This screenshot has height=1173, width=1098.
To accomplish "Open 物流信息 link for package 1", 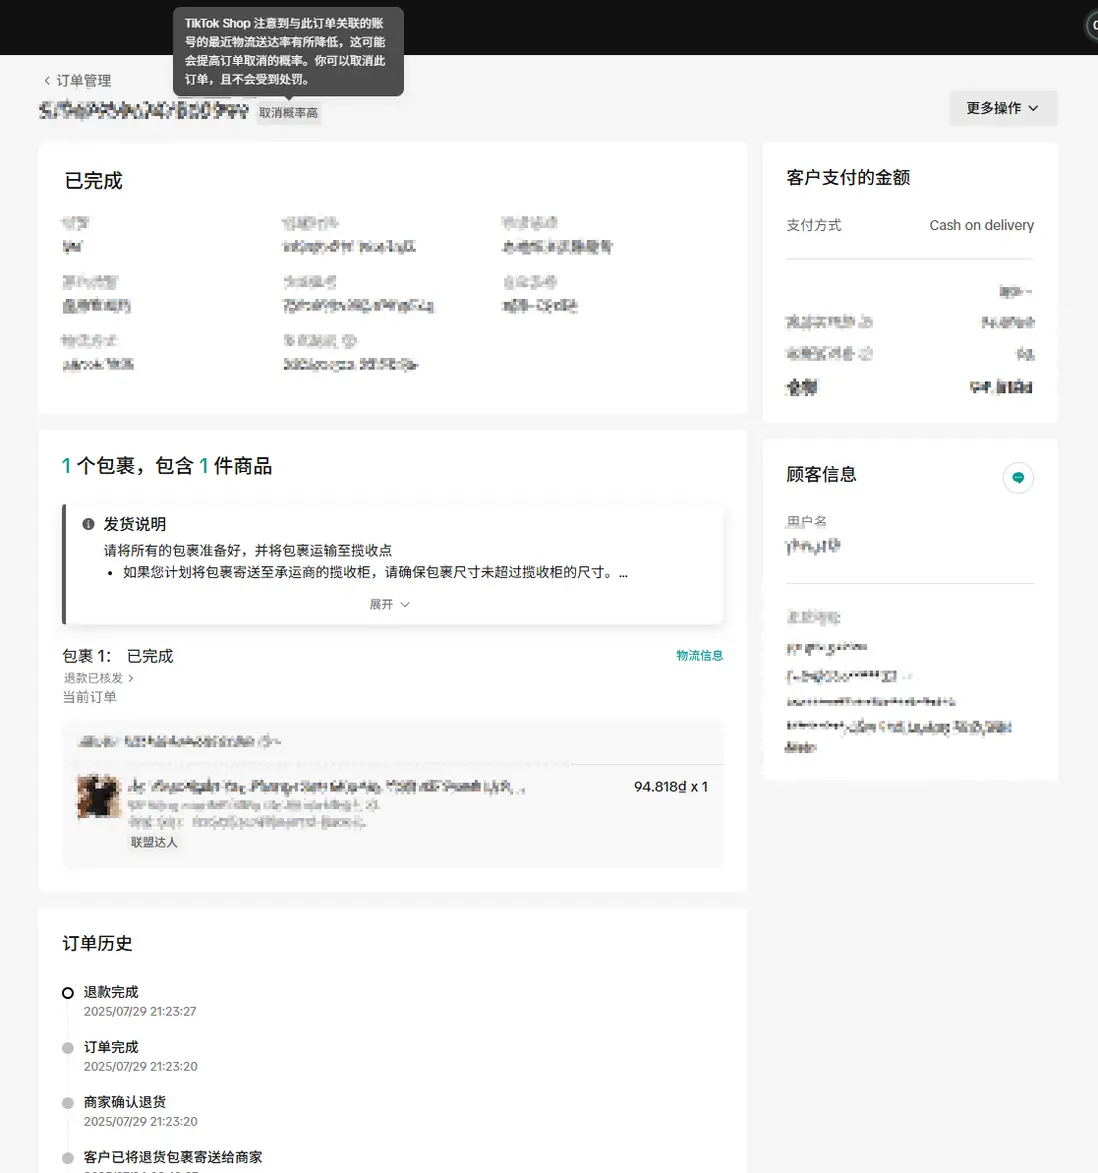I will [x=699, y=655].
